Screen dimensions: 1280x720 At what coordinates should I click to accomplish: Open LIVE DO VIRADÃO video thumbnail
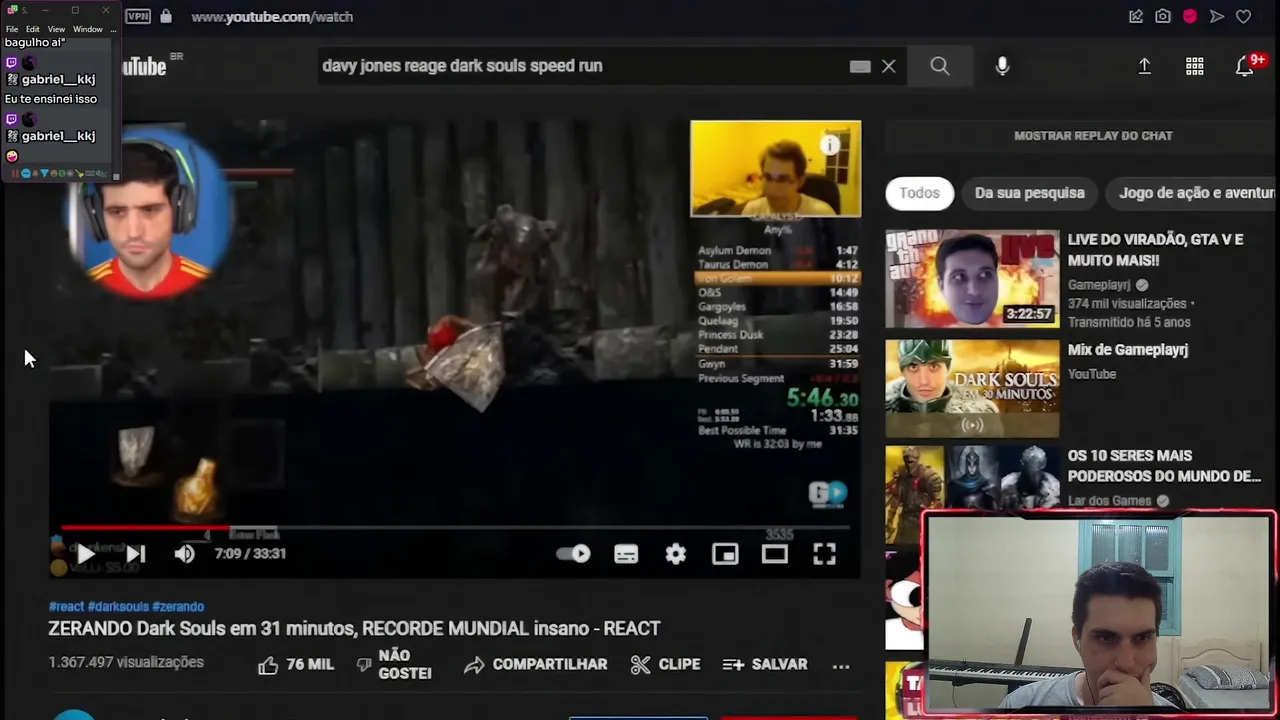pos(972,279)
